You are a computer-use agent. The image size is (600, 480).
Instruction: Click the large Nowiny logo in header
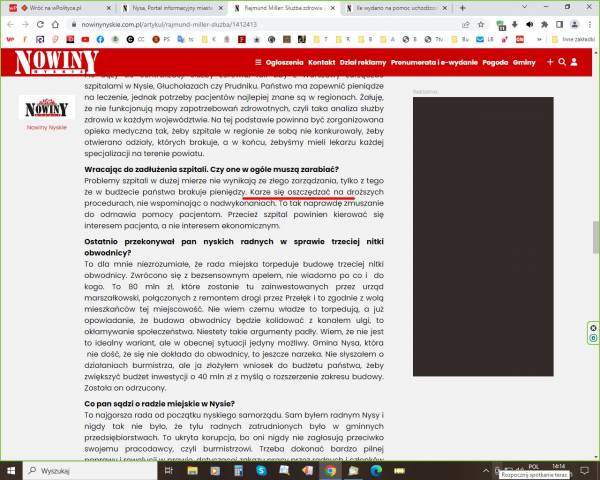click(57, 62)
